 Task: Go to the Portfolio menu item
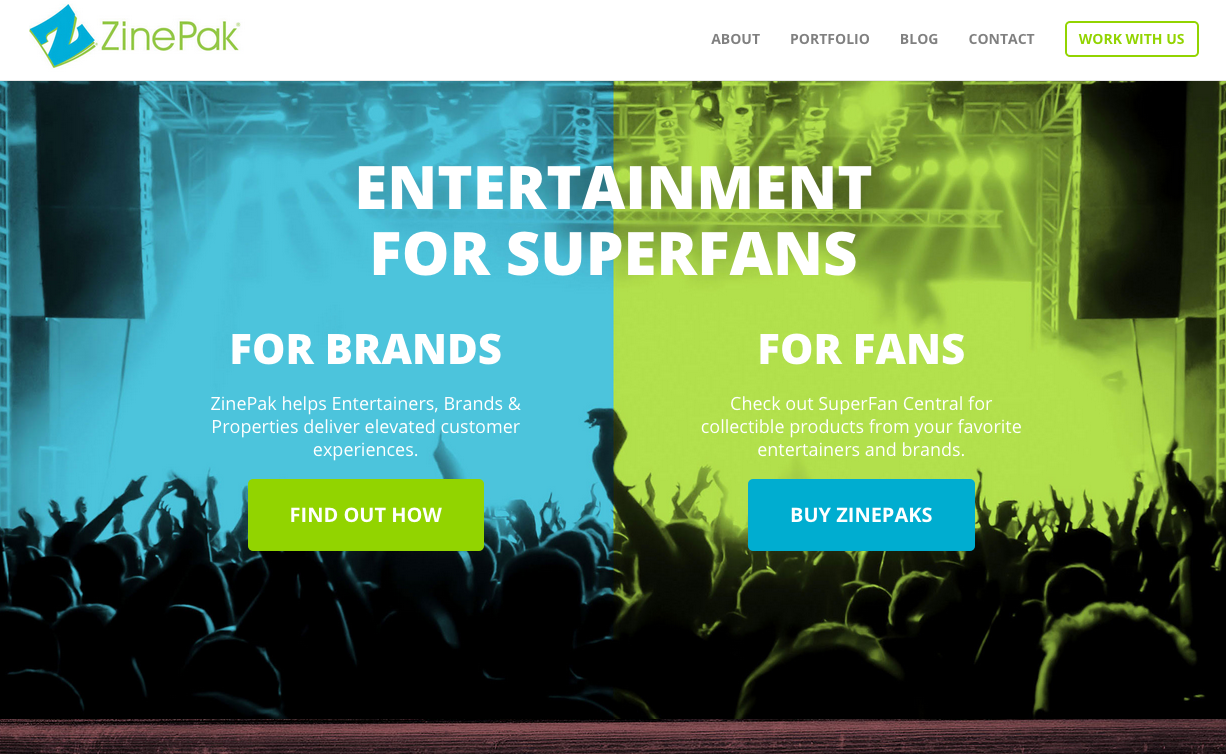coord(829,39)
